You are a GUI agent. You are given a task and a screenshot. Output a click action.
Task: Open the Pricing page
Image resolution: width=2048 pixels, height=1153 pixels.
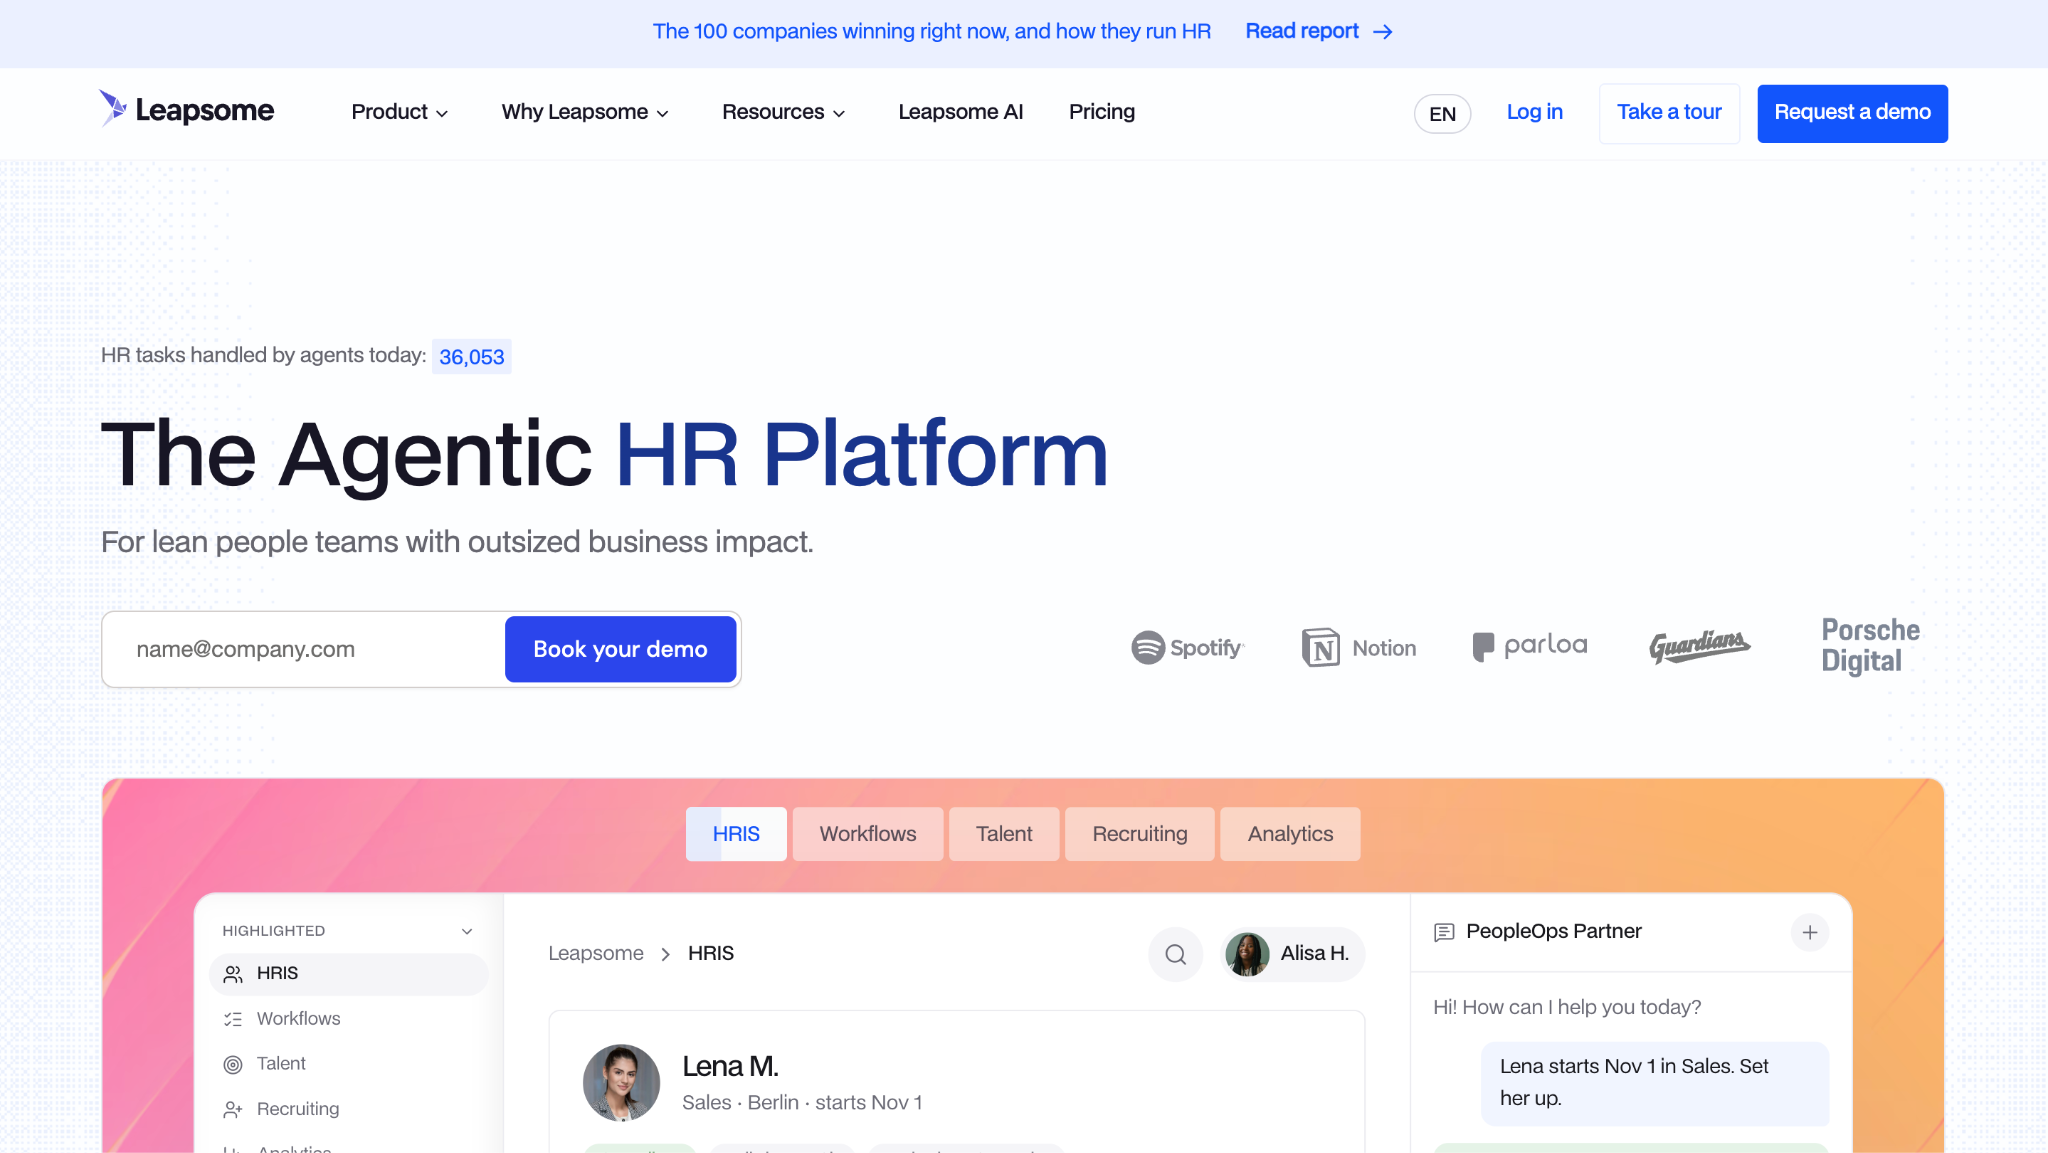(1102, 112)
